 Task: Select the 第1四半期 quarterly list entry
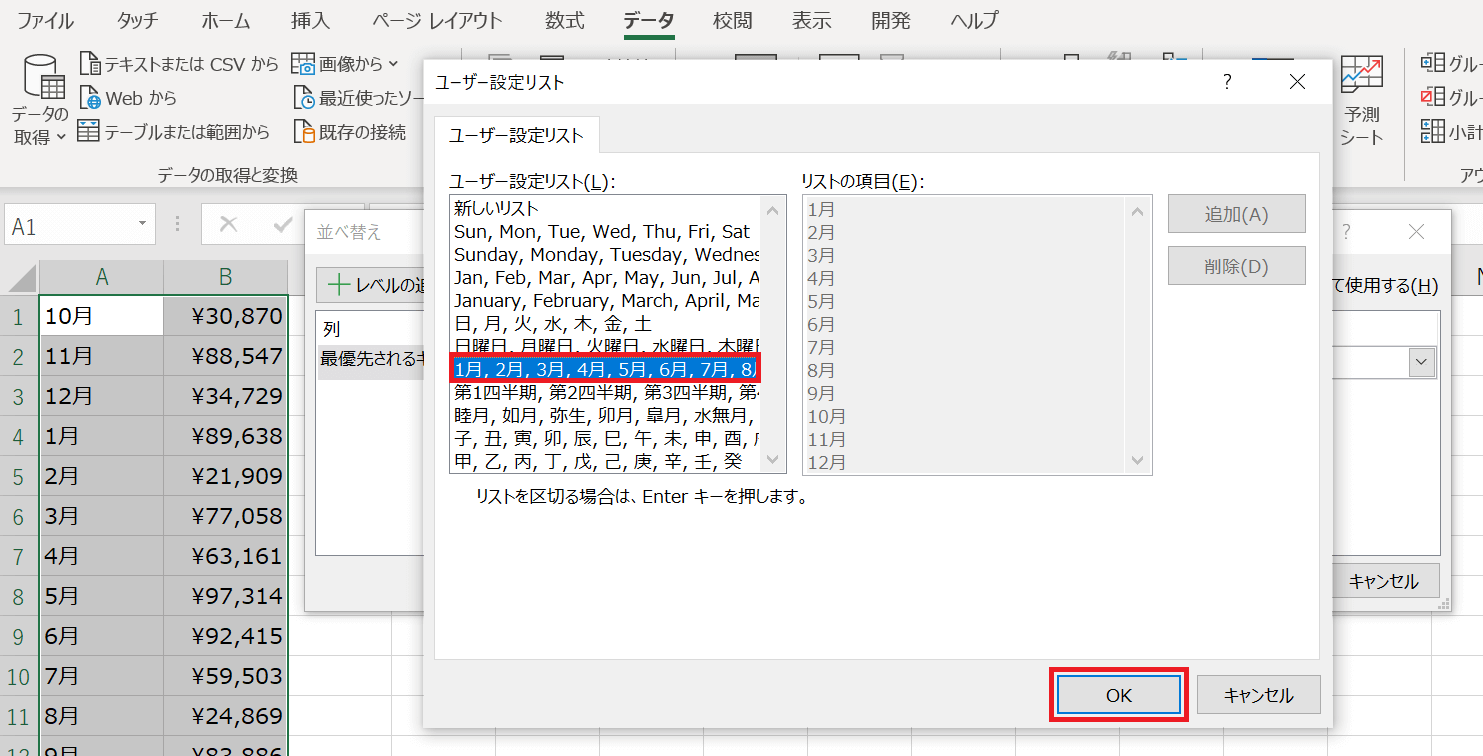(x=602, y=392)
